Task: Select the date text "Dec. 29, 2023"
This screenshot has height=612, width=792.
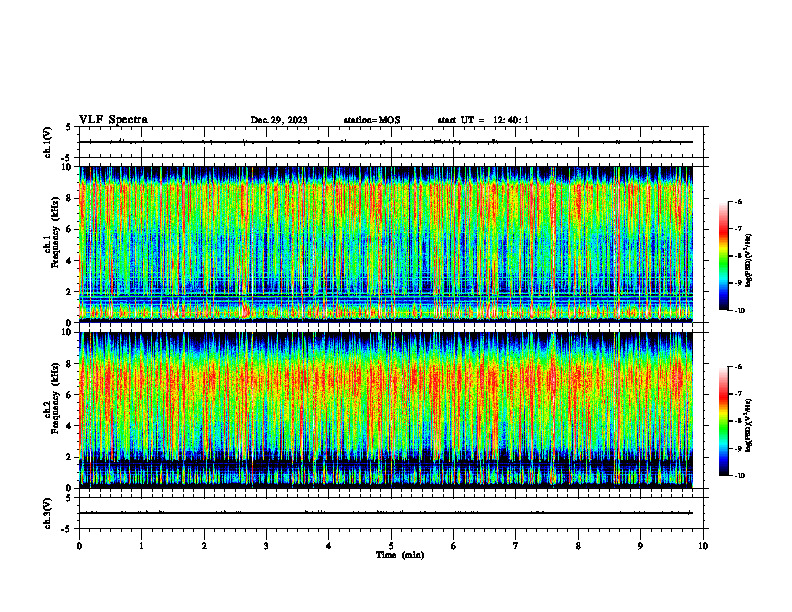Action: [279, 120]
